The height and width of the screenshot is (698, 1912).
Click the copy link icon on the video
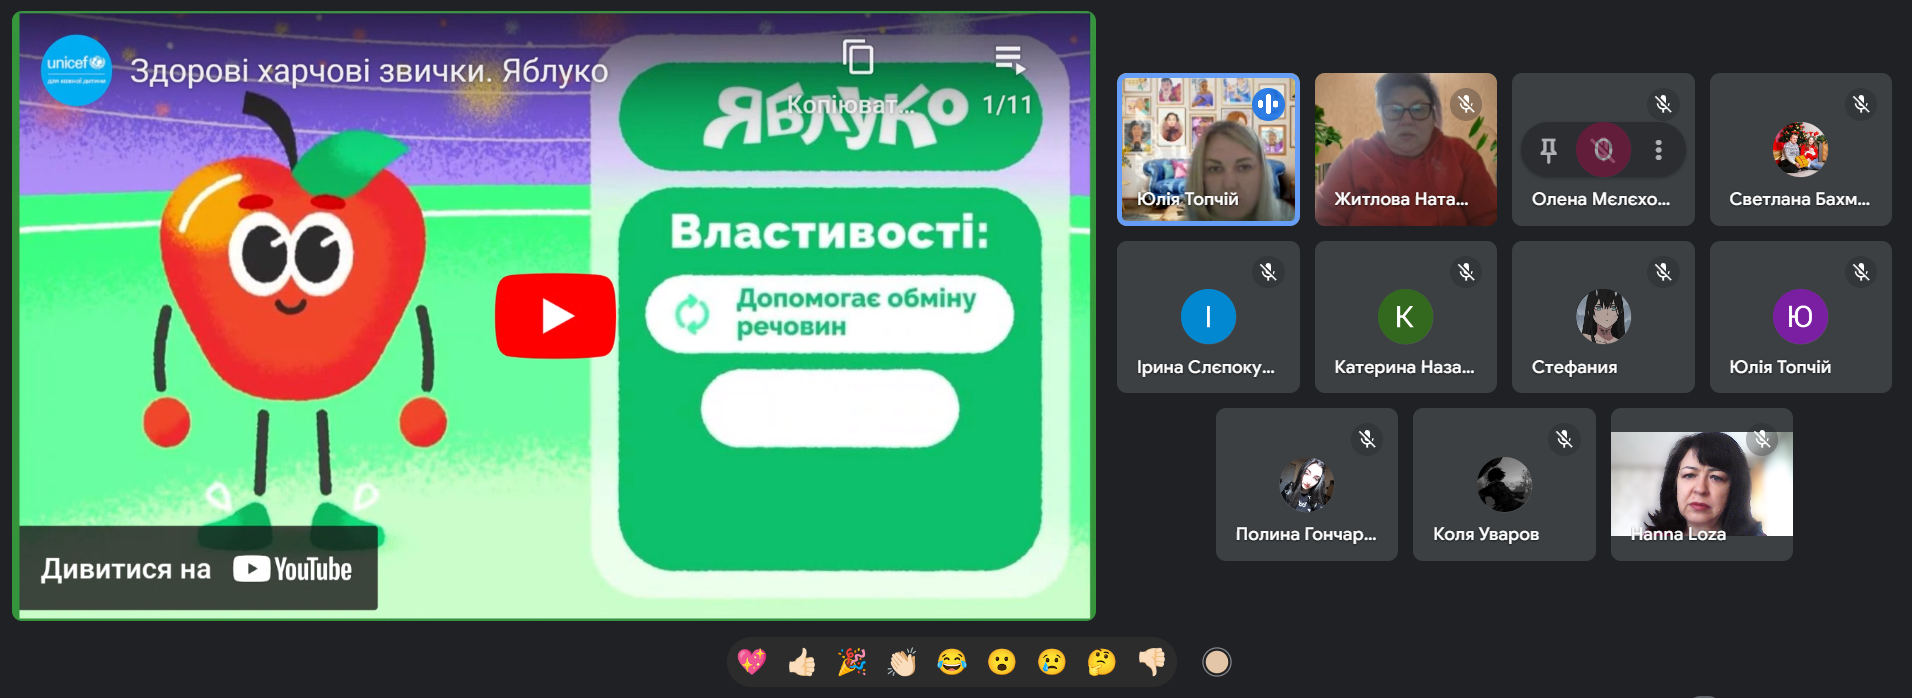(857, 58)
